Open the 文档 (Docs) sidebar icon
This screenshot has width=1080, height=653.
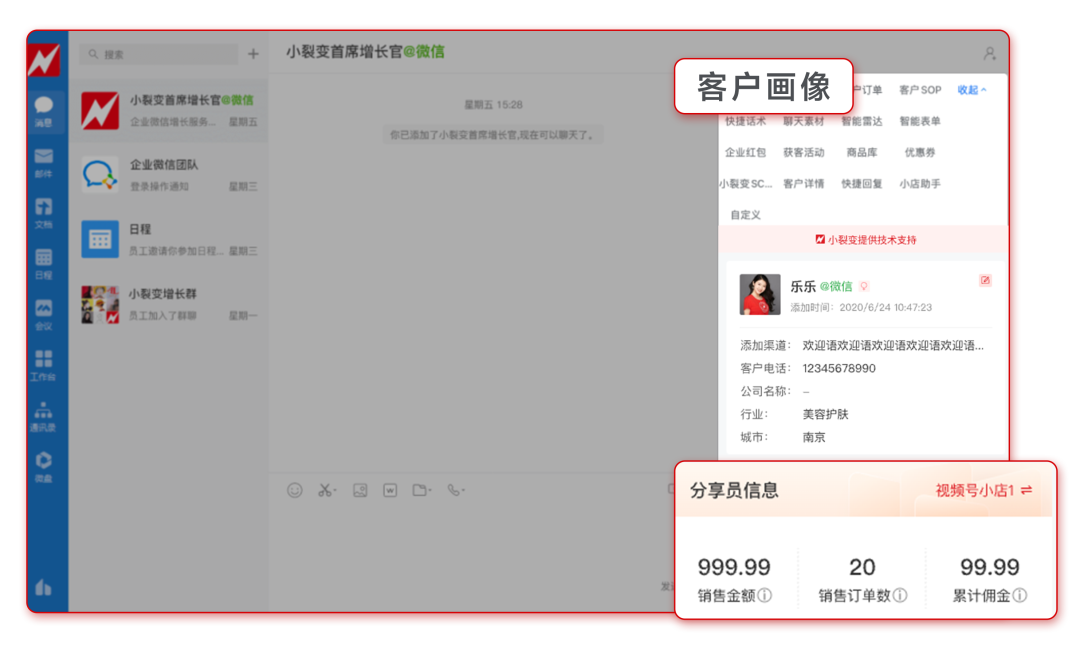point(43,206)
